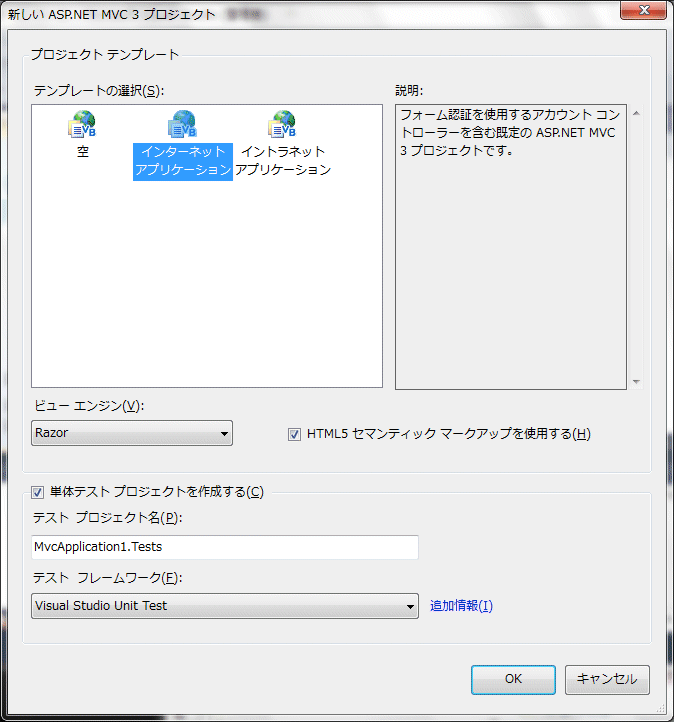The image size is (674, 722).
Task: Focus the テスト プロジェクト名 input field
Action: click(x=225, y=547)
